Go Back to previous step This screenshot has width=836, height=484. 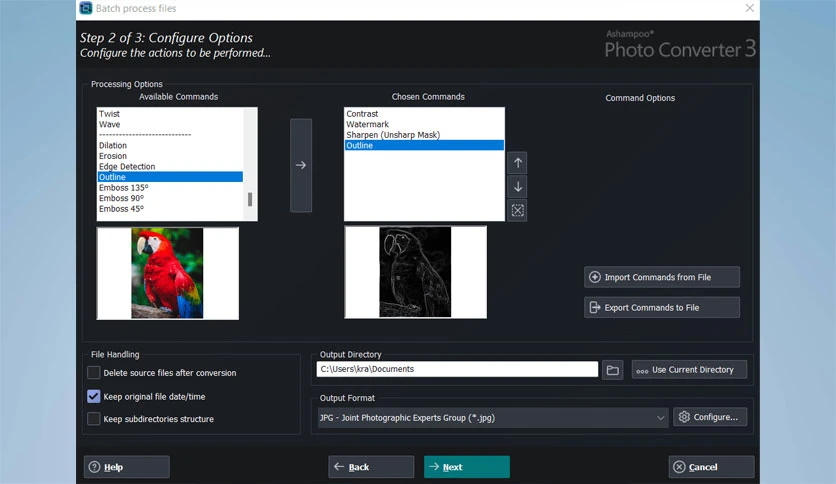pyautogui.click(x=371, y=467)
